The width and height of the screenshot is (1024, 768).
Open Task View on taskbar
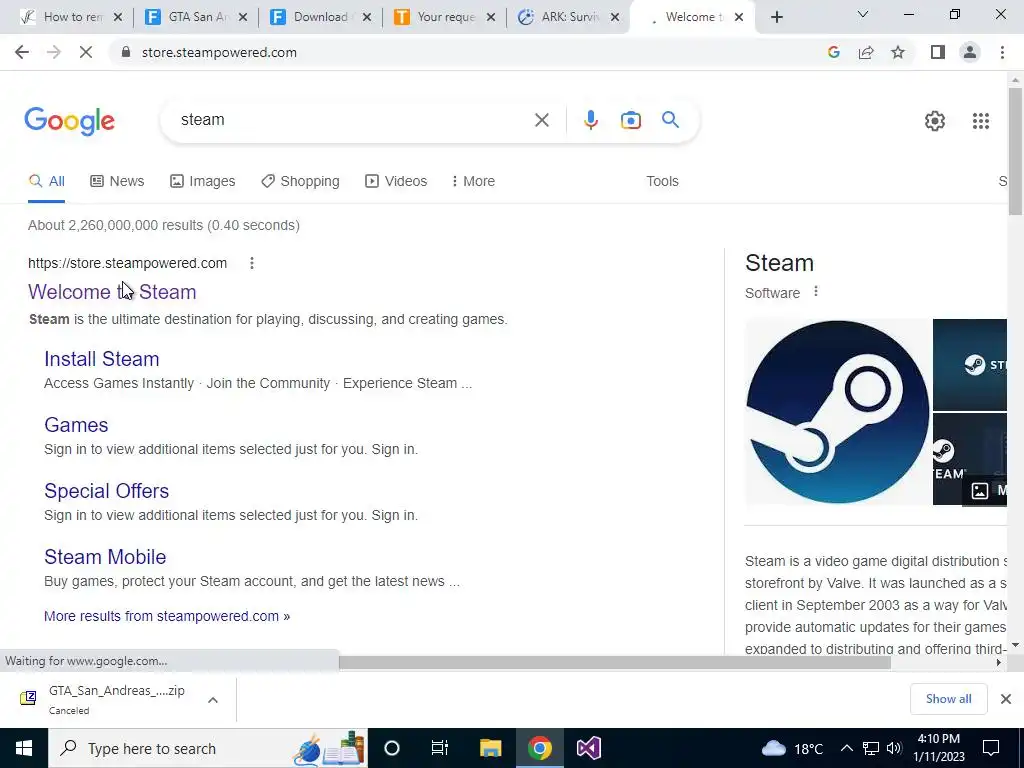coord(440,748)
